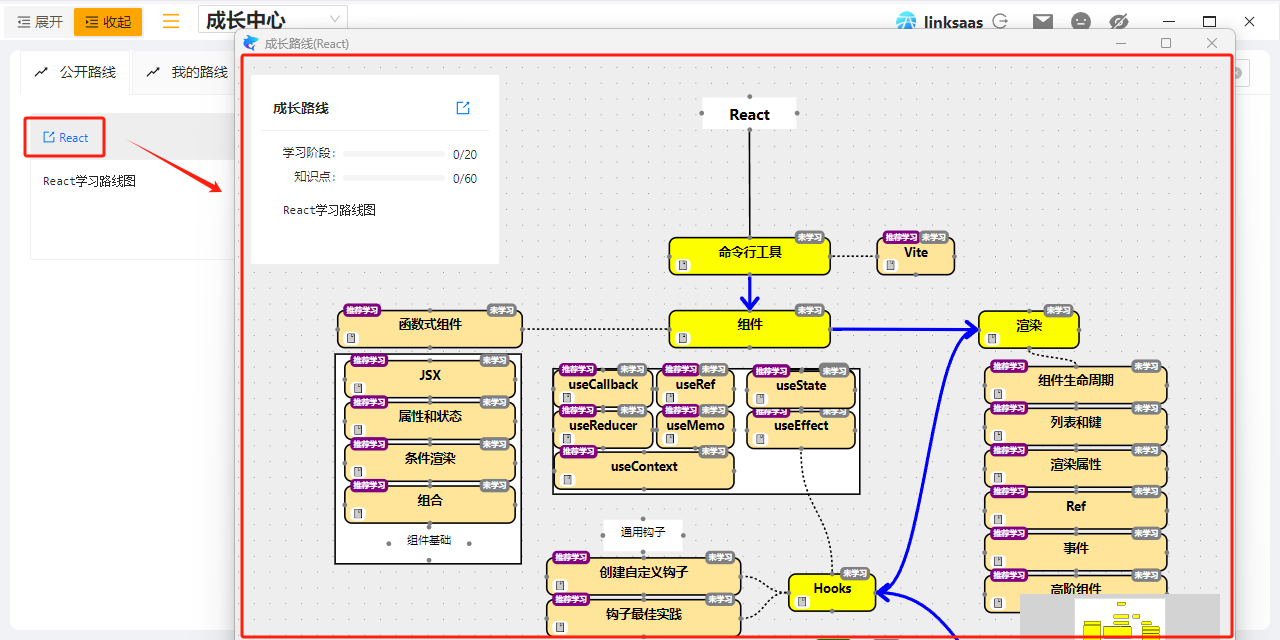
Task: Select the yellow Hooks node
Action: pyautogui.click(x=832, y=592)
